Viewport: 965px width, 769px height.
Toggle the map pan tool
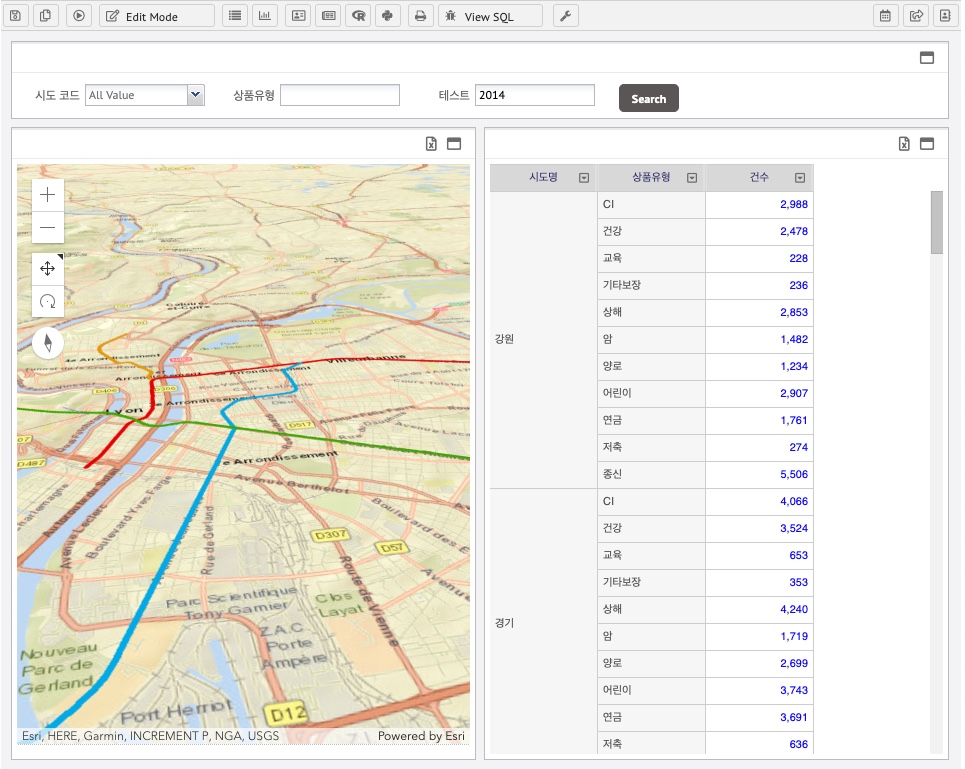point(47,269)
